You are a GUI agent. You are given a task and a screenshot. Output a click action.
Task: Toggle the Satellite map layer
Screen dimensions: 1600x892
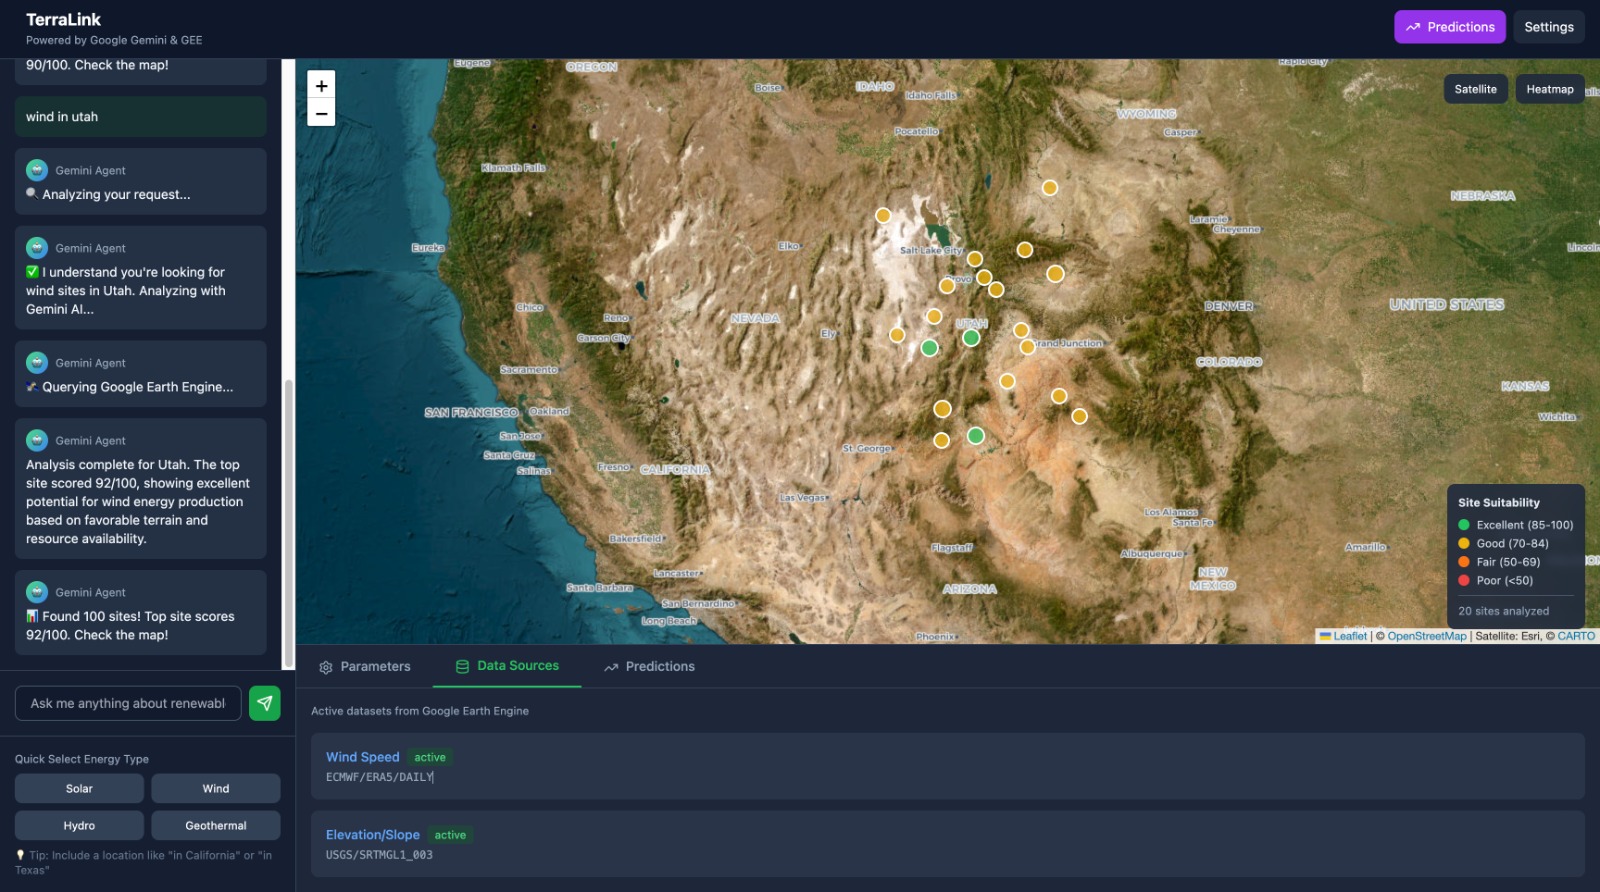(1476, 89)
